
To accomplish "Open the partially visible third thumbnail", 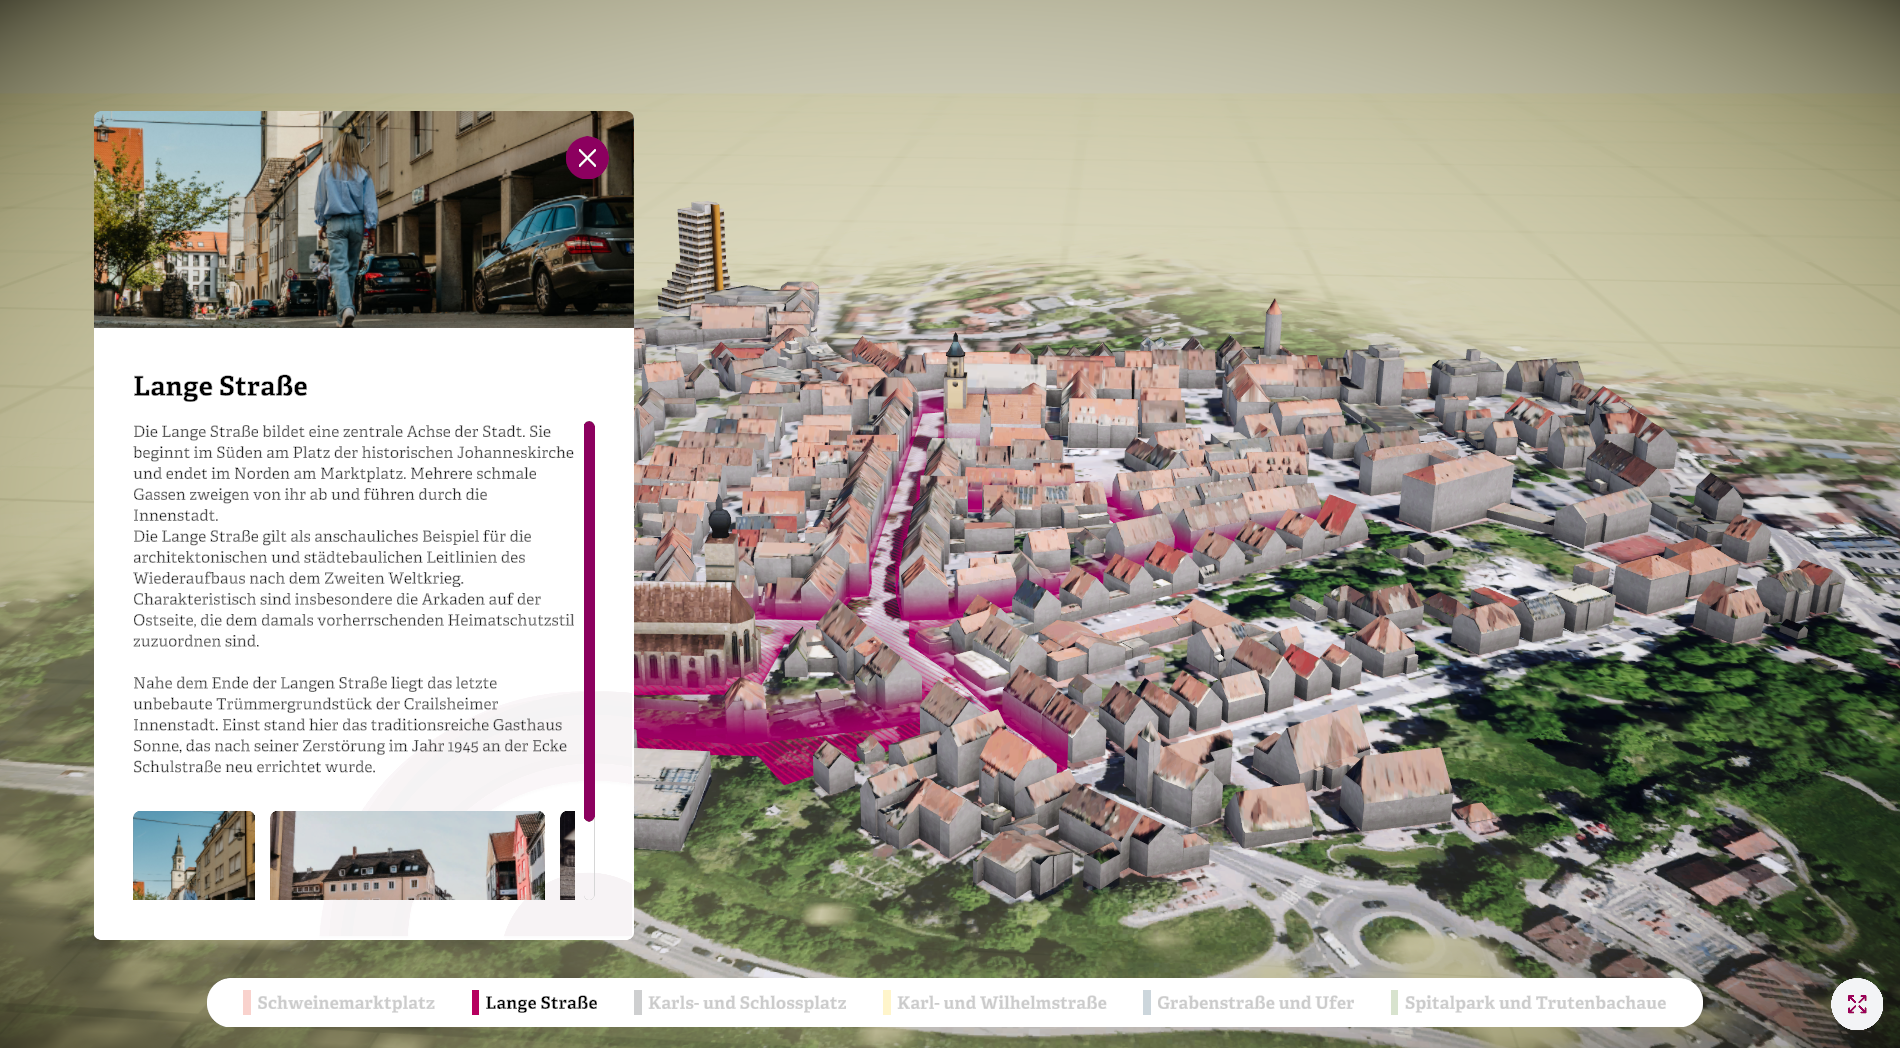I will coord(567,855).
